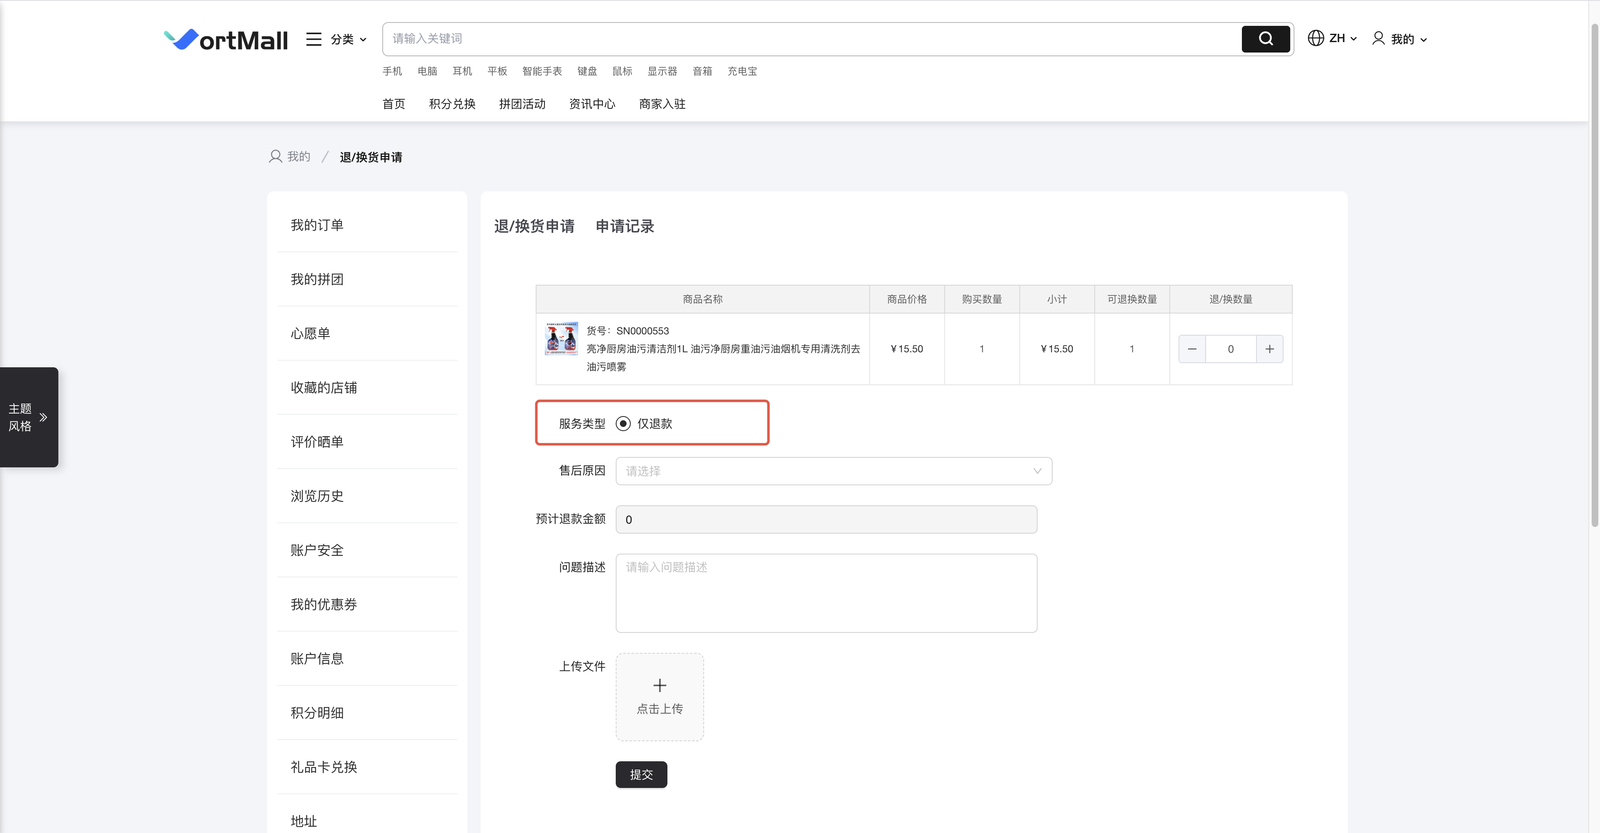Click the SortMall logo
Viewport: 1600px width, 833px height.
tap(226, 40)
